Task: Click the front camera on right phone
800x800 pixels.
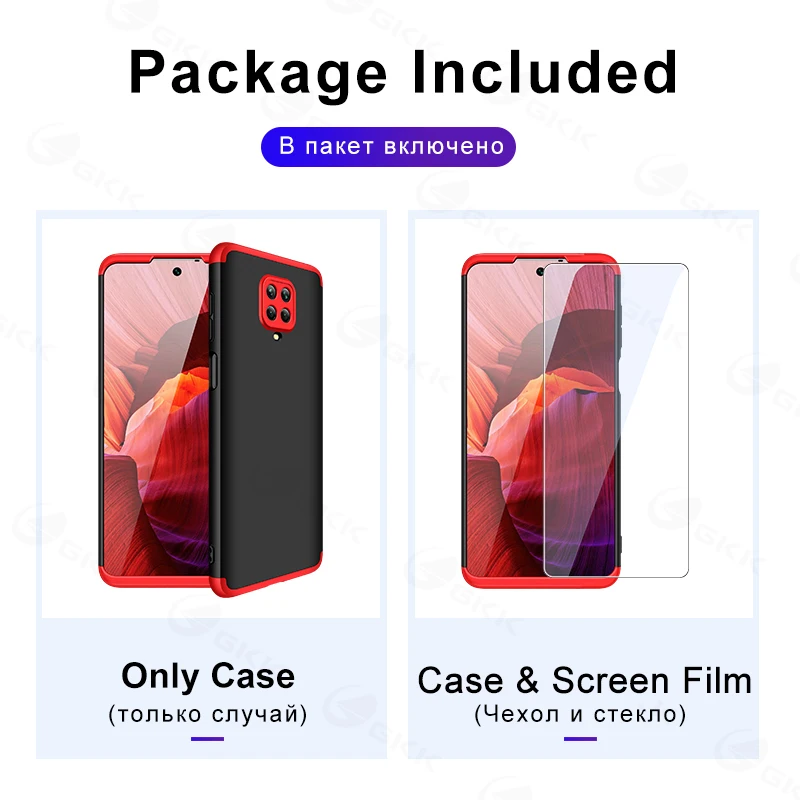Action: (540, 271)
